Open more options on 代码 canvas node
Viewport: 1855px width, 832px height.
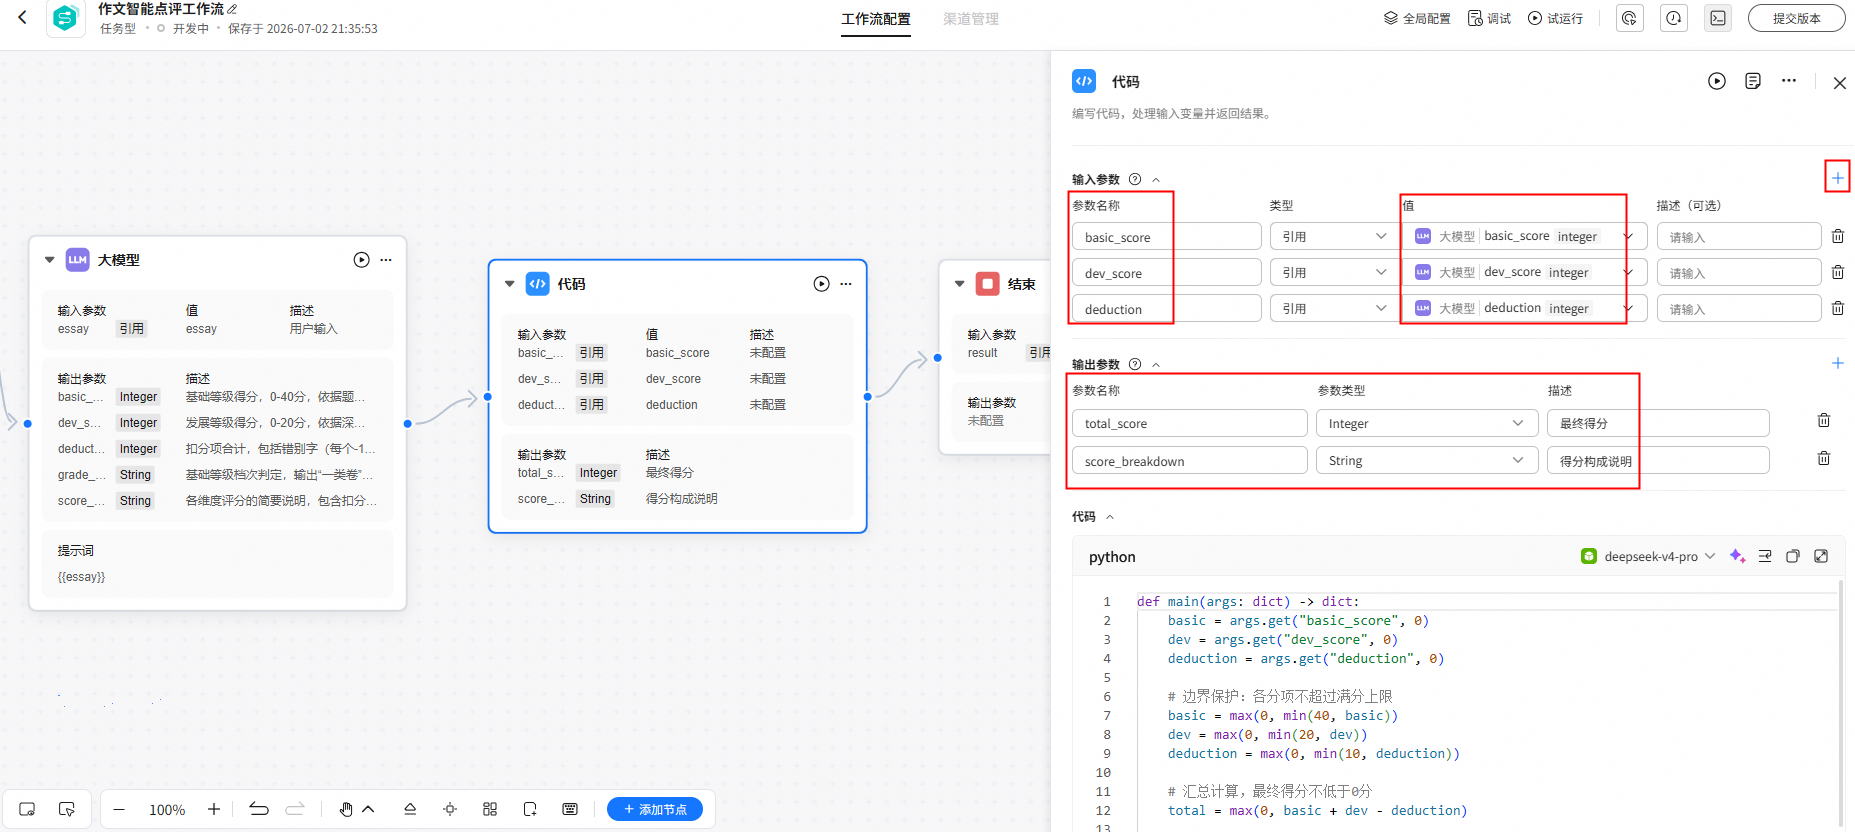coord(846,284)
